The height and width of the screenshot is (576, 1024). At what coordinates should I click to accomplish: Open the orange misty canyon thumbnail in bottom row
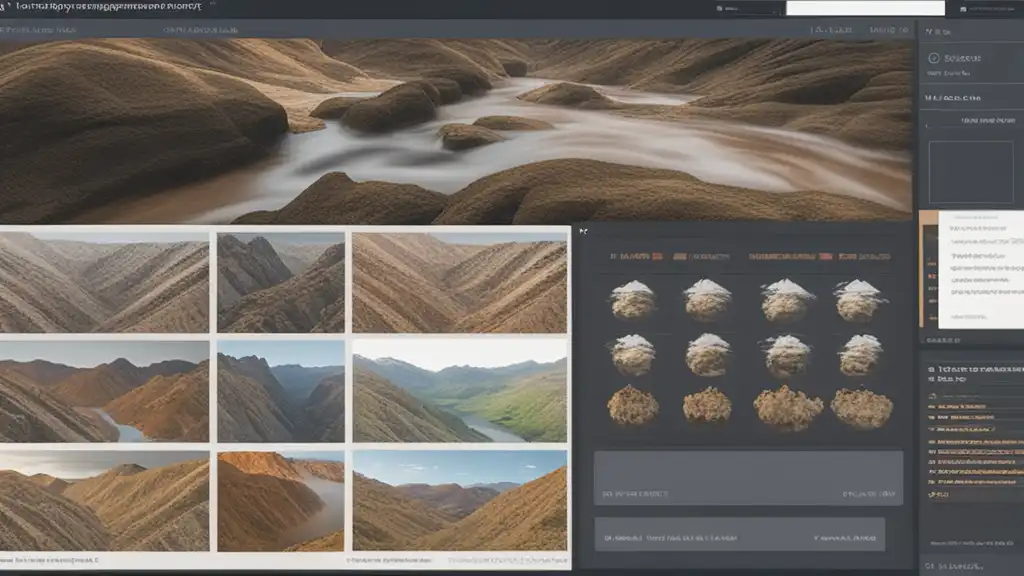click(281, 501)
